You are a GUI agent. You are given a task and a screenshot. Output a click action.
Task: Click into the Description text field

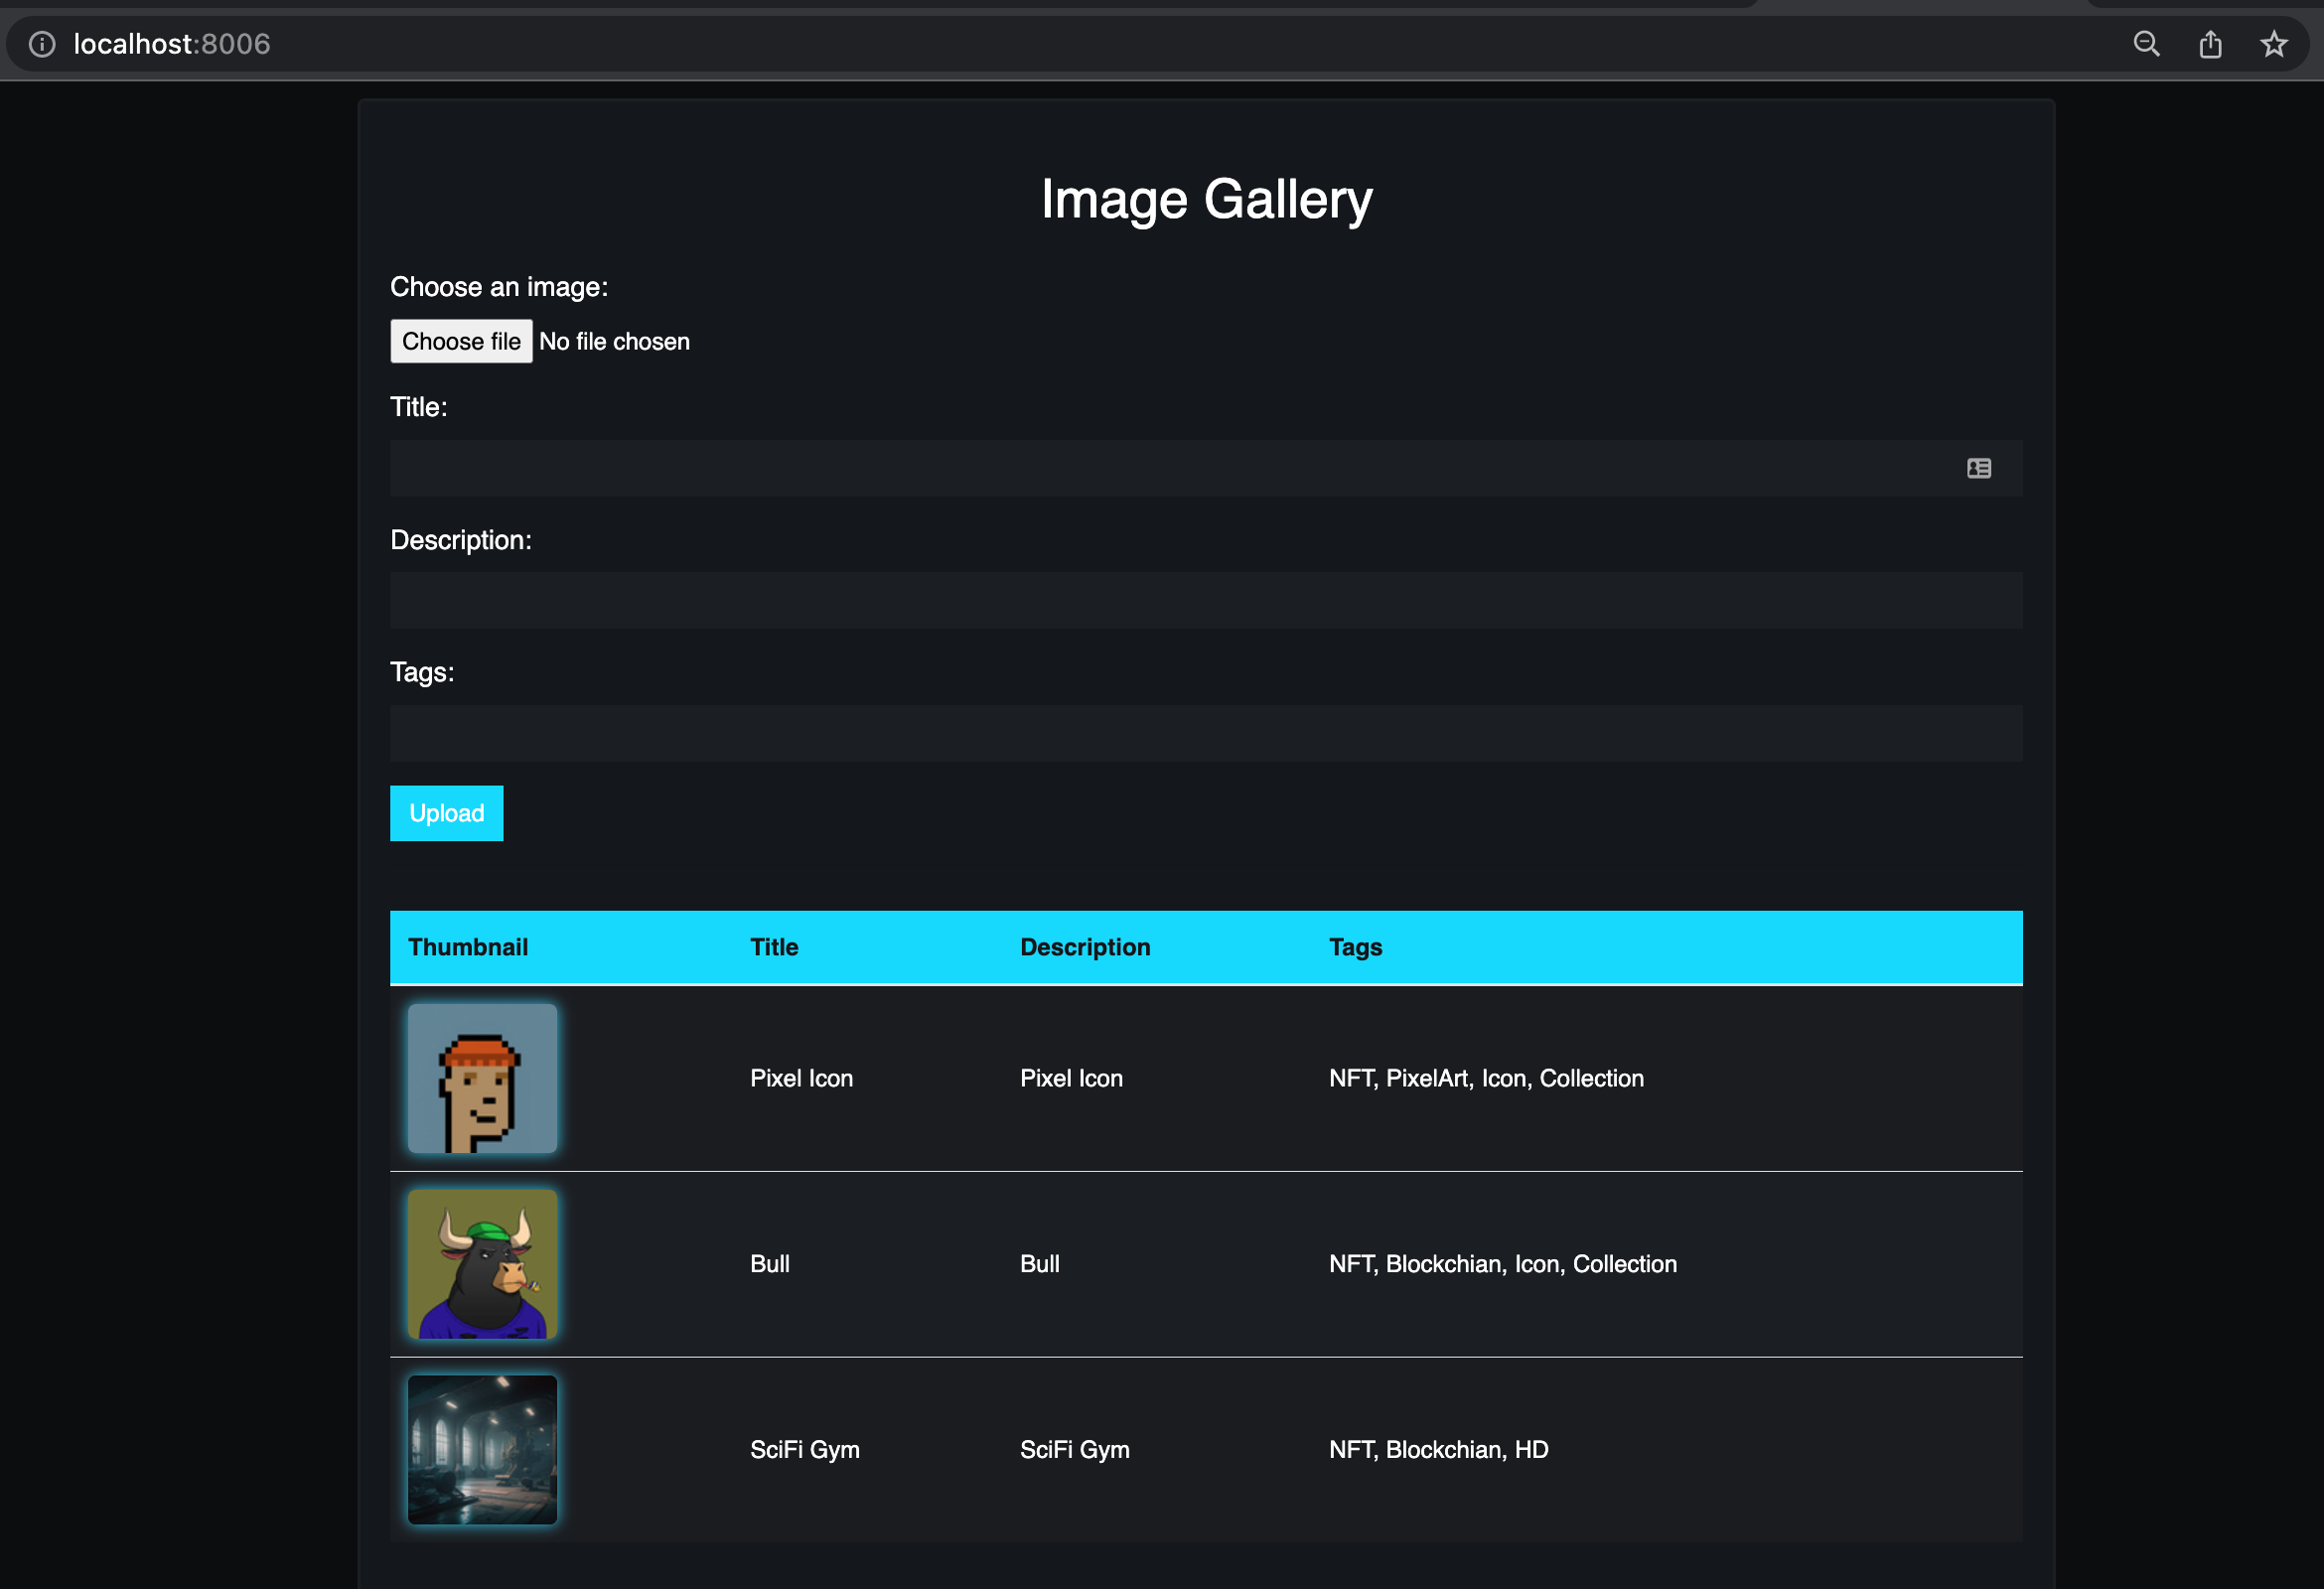(1205, 601)
